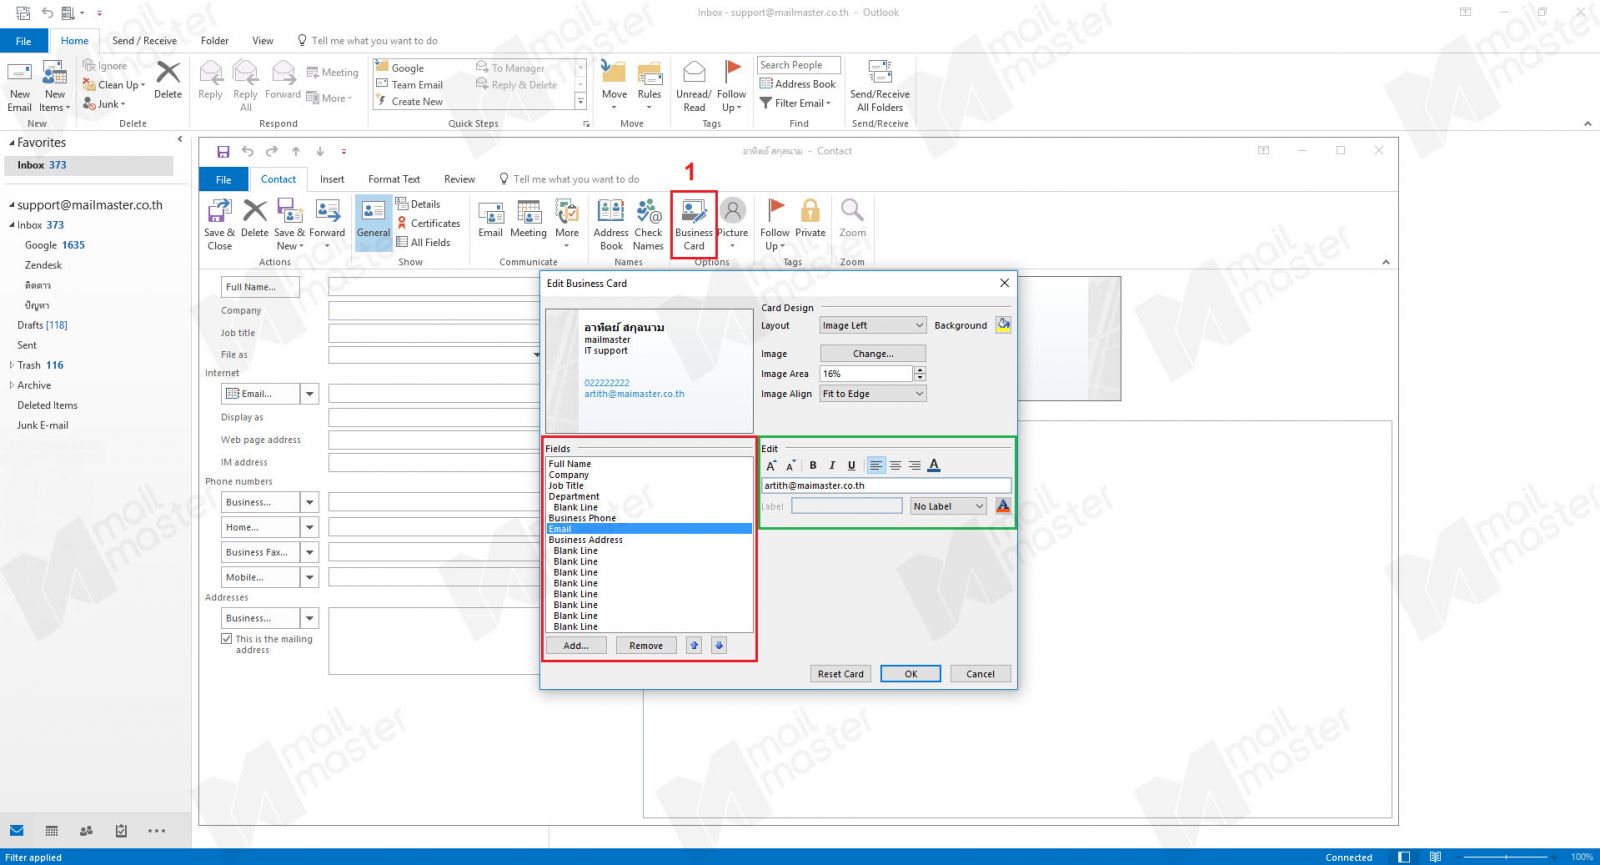This screenshot has width=1600, height=865.
Task: Click Follow Up flag in contact ribbon
Action: click(x=775, y=224)
